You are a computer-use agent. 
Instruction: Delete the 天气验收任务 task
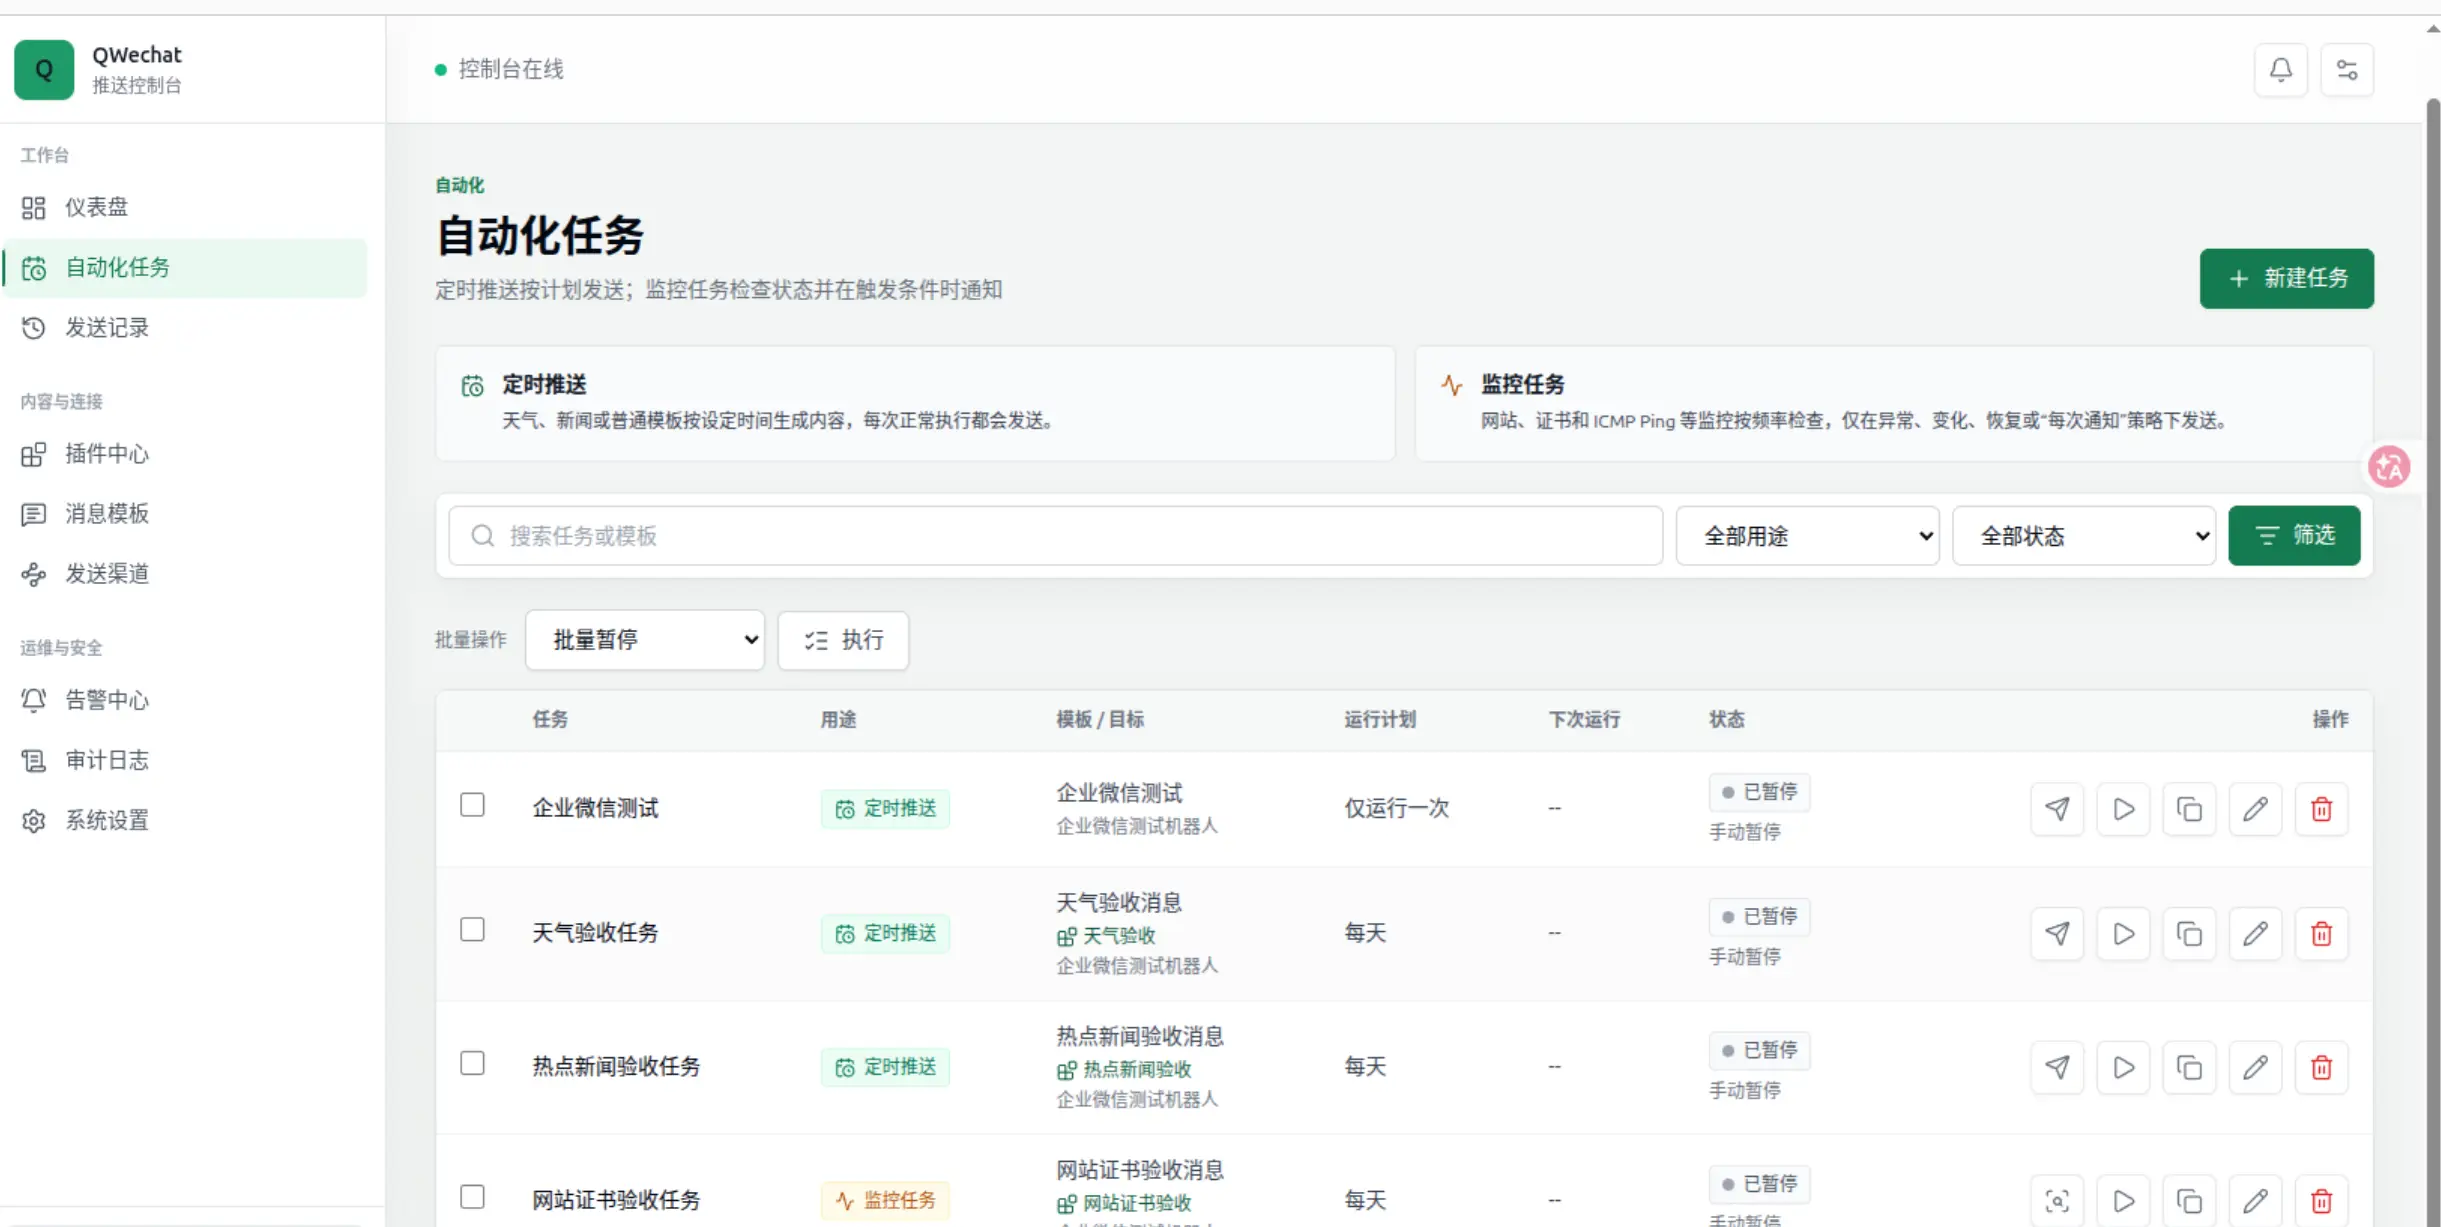coord(2321,934)
